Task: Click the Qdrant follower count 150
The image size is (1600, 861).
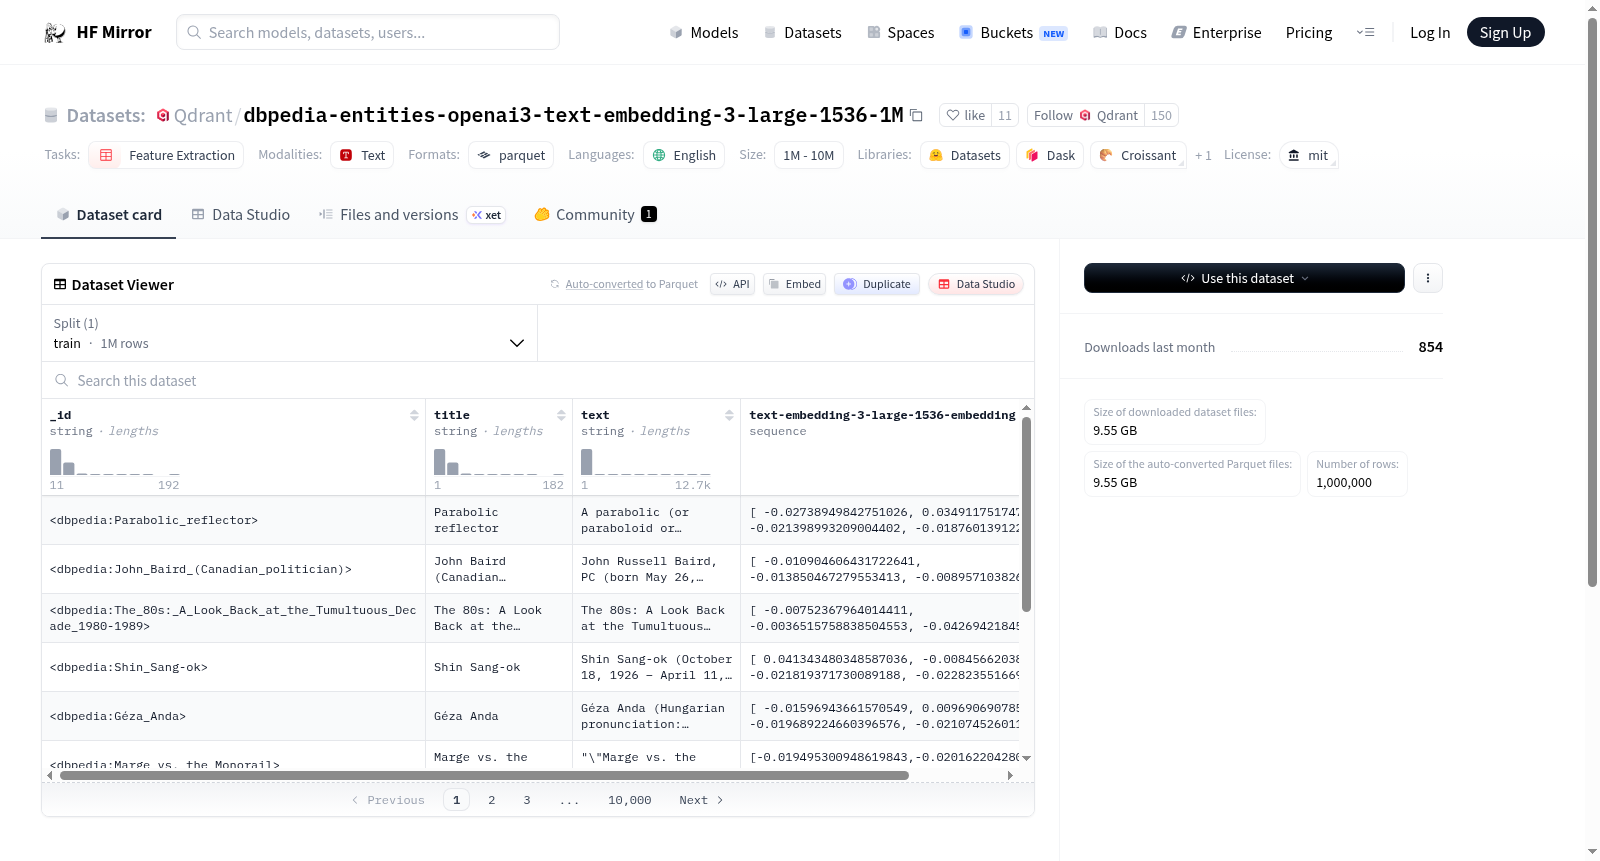Action: pos(1161,115)
